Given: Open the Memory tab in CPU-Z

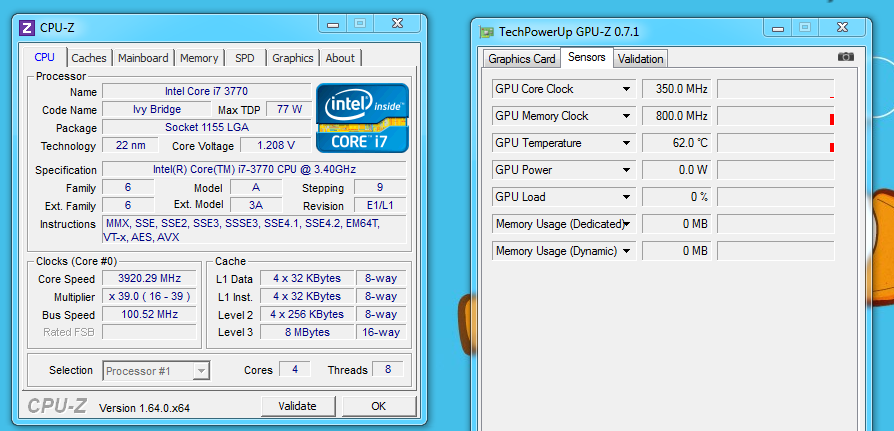Looking at the screenshot, I should [x=199, y=58].
